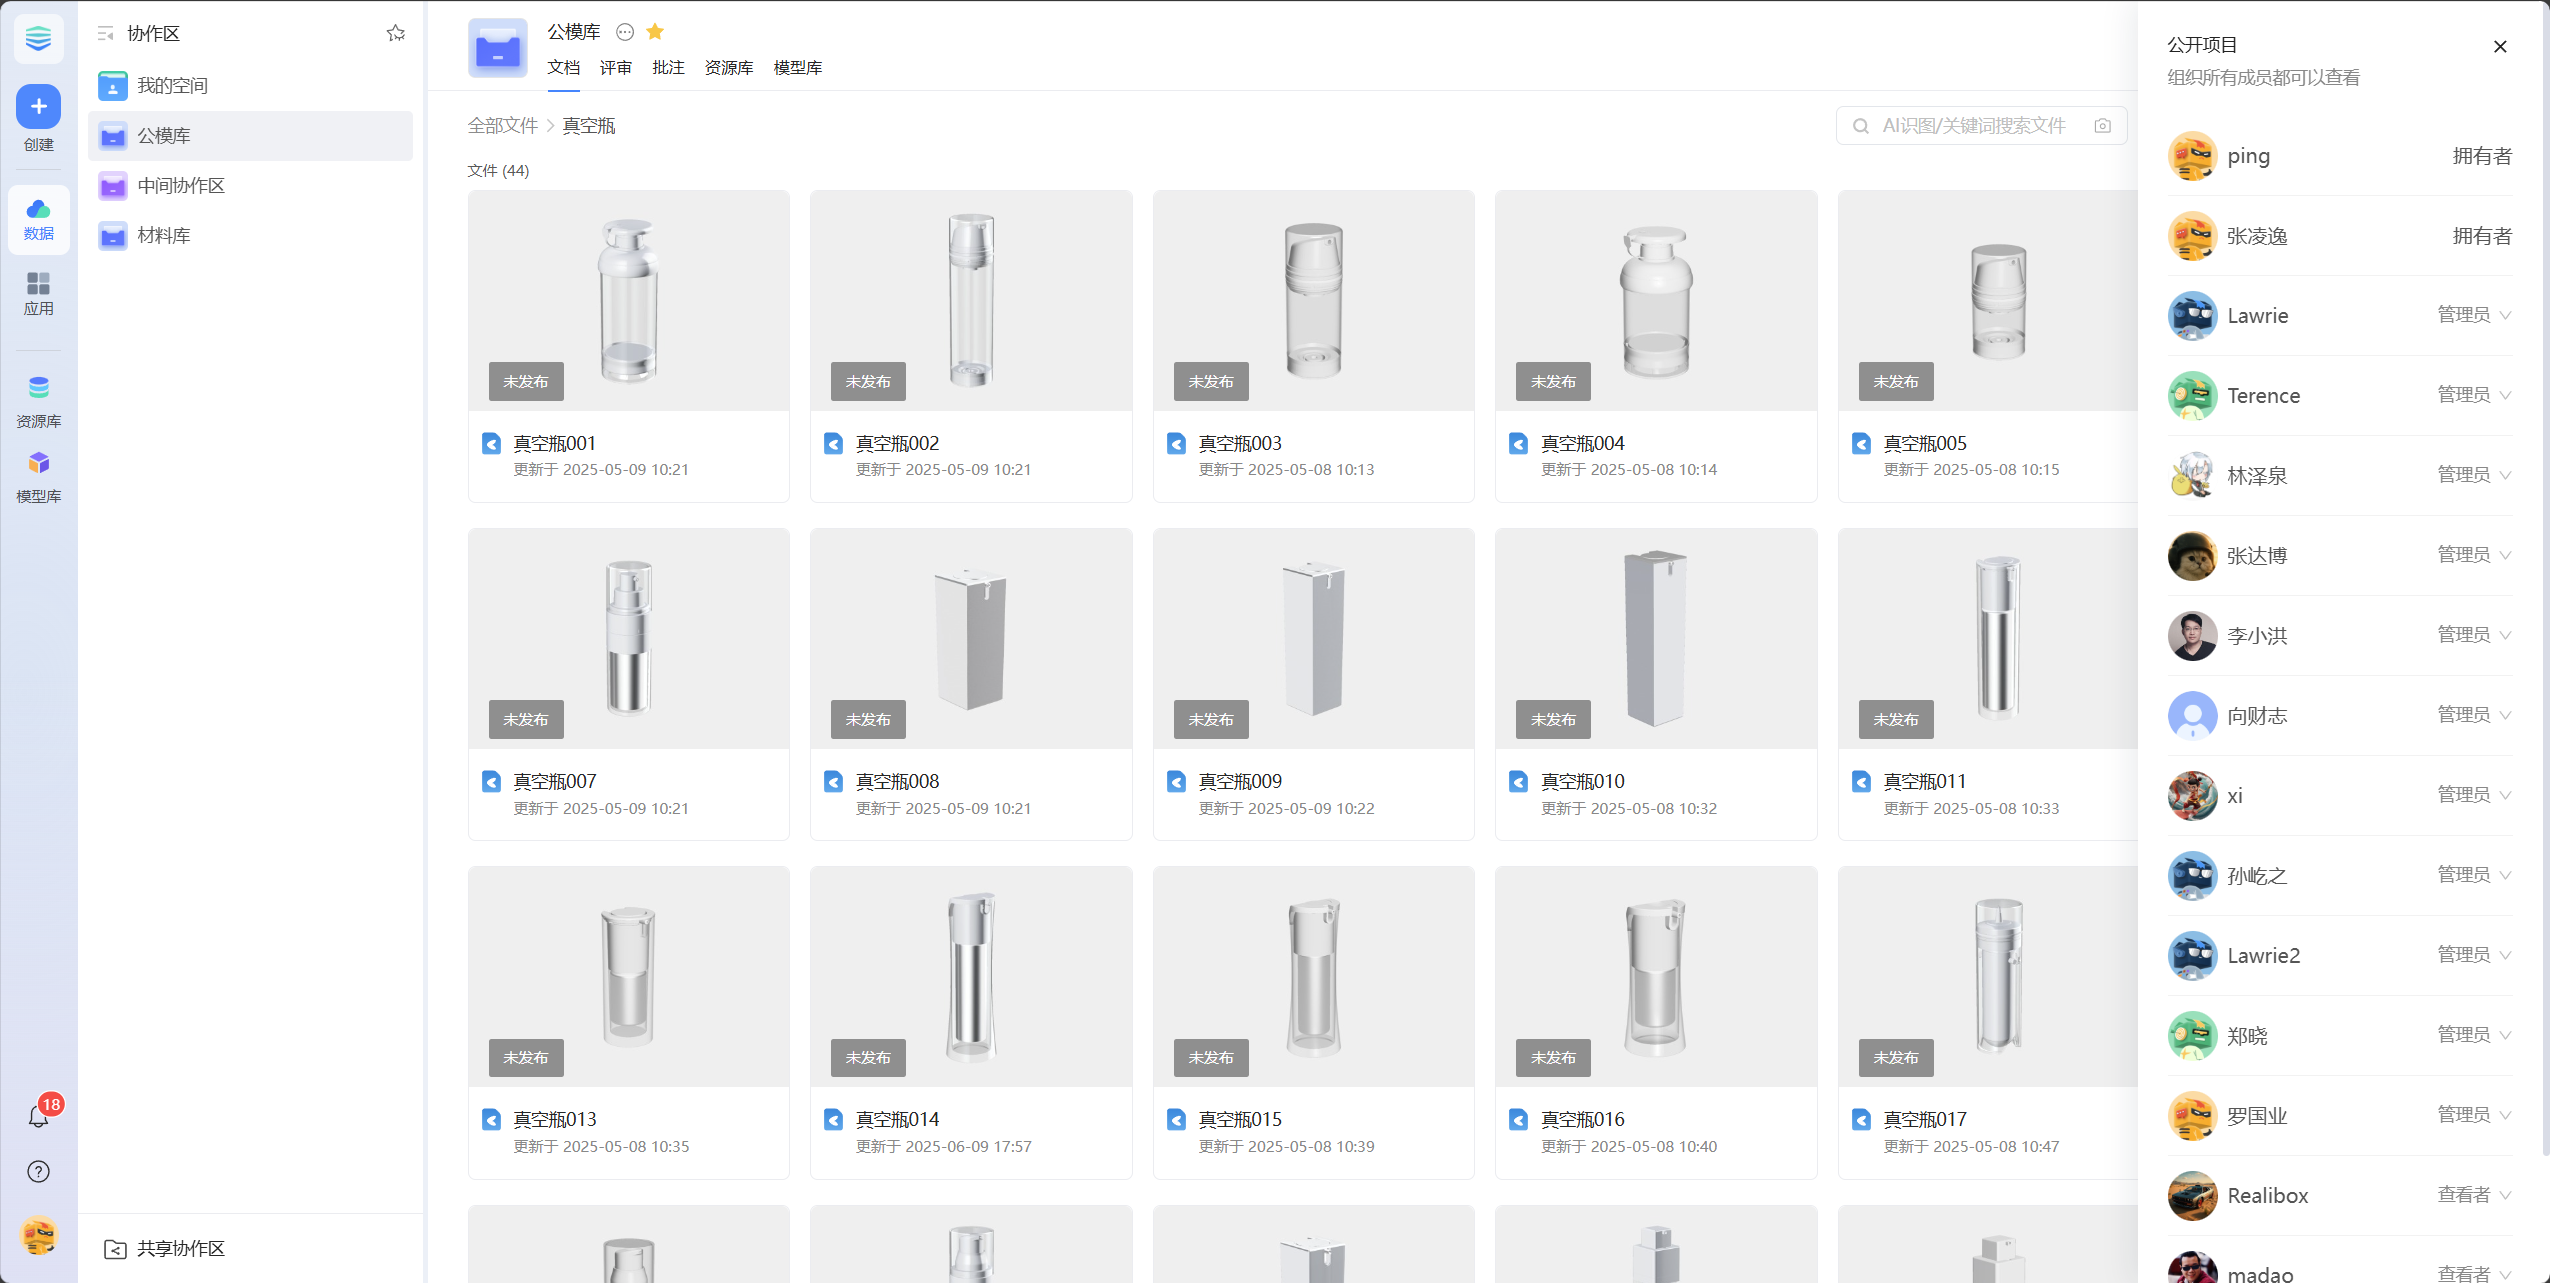2550x1283 pixels.
Task: Open the 真空瓶008 thumbnail
Action: (x=971, y=639)
